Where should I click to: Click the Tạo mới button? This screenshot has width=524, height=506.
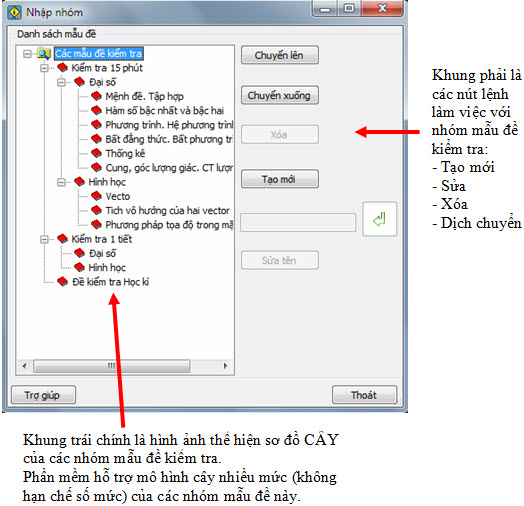pyautogui.click(x=280, y=179)
